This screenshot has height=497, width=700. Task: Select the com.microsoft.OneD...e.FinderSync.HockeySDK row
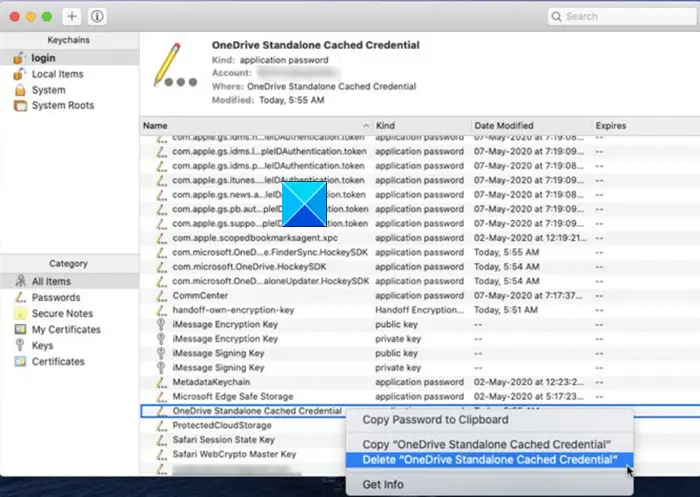pyautogui.click(x=420, y=252)
